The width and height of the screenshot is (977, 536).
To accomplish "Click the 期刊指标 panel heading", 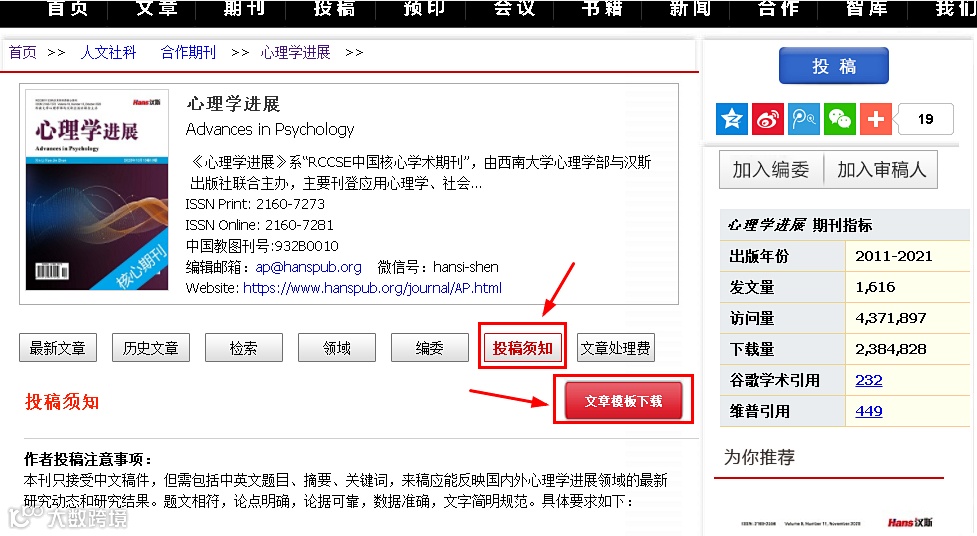I will (x=799, y=225).
